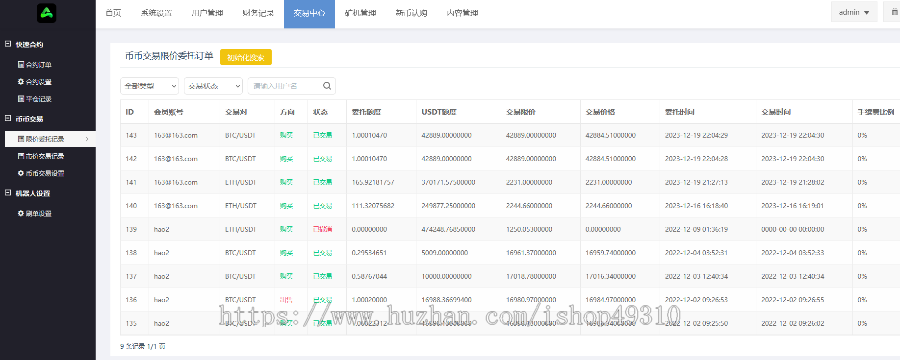
Task: Click trade price 16959.74000000
Action: [x=611, y=253]
